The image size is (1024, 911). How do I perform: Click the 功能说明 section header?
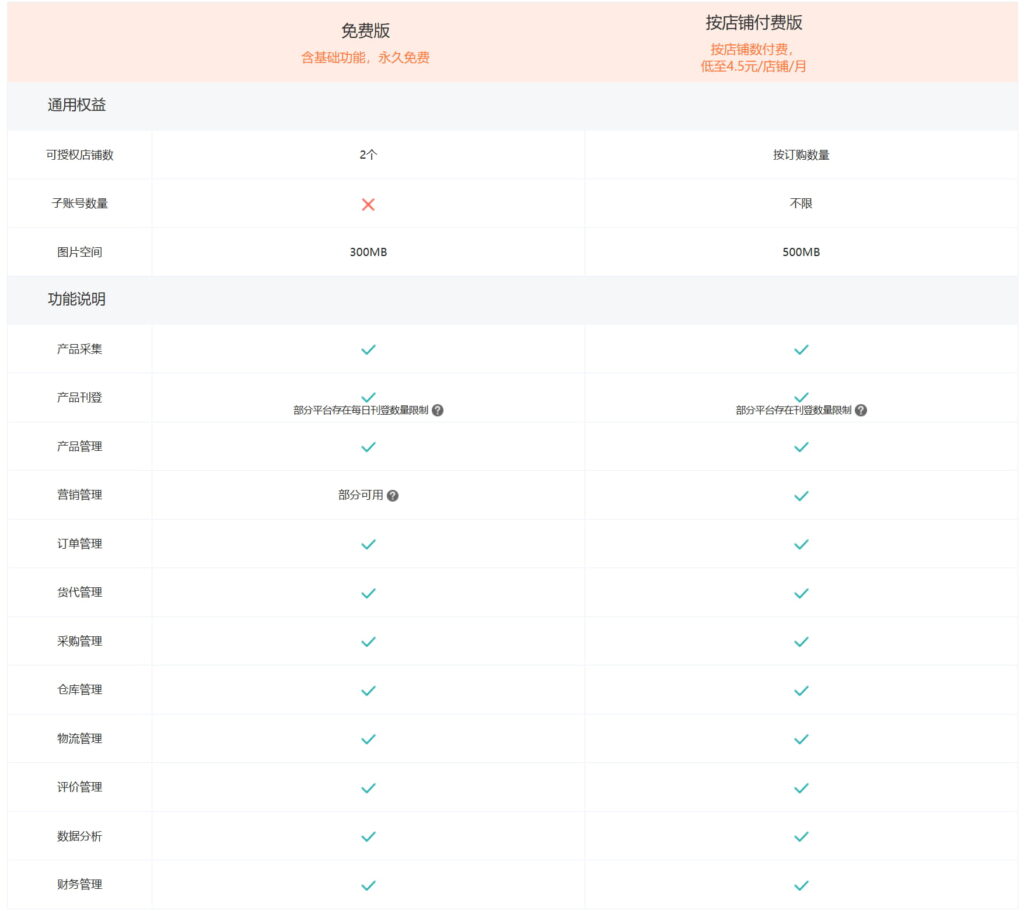point(77,299)
